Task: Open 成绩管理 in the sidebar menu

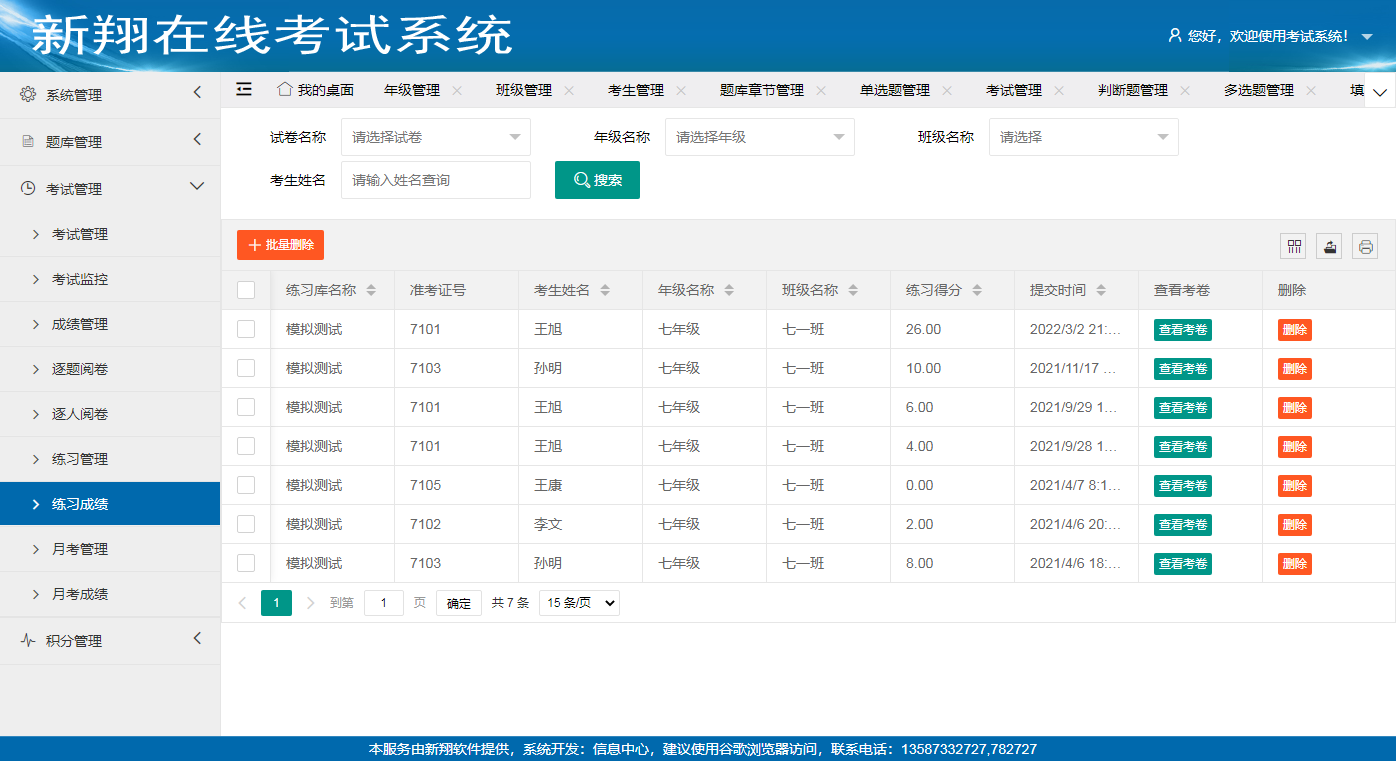Action: [x=80, y=324]
